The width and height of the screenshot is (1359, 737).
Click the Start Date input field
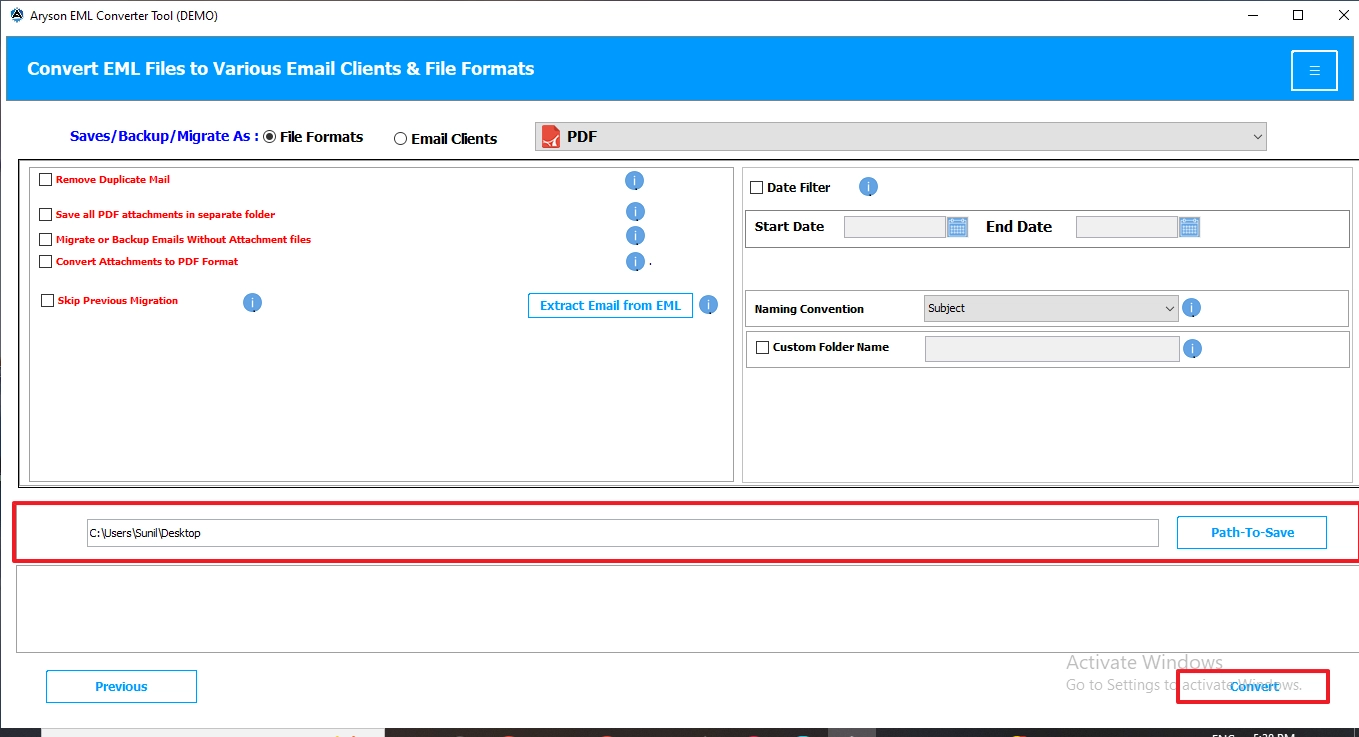point(895,227)
